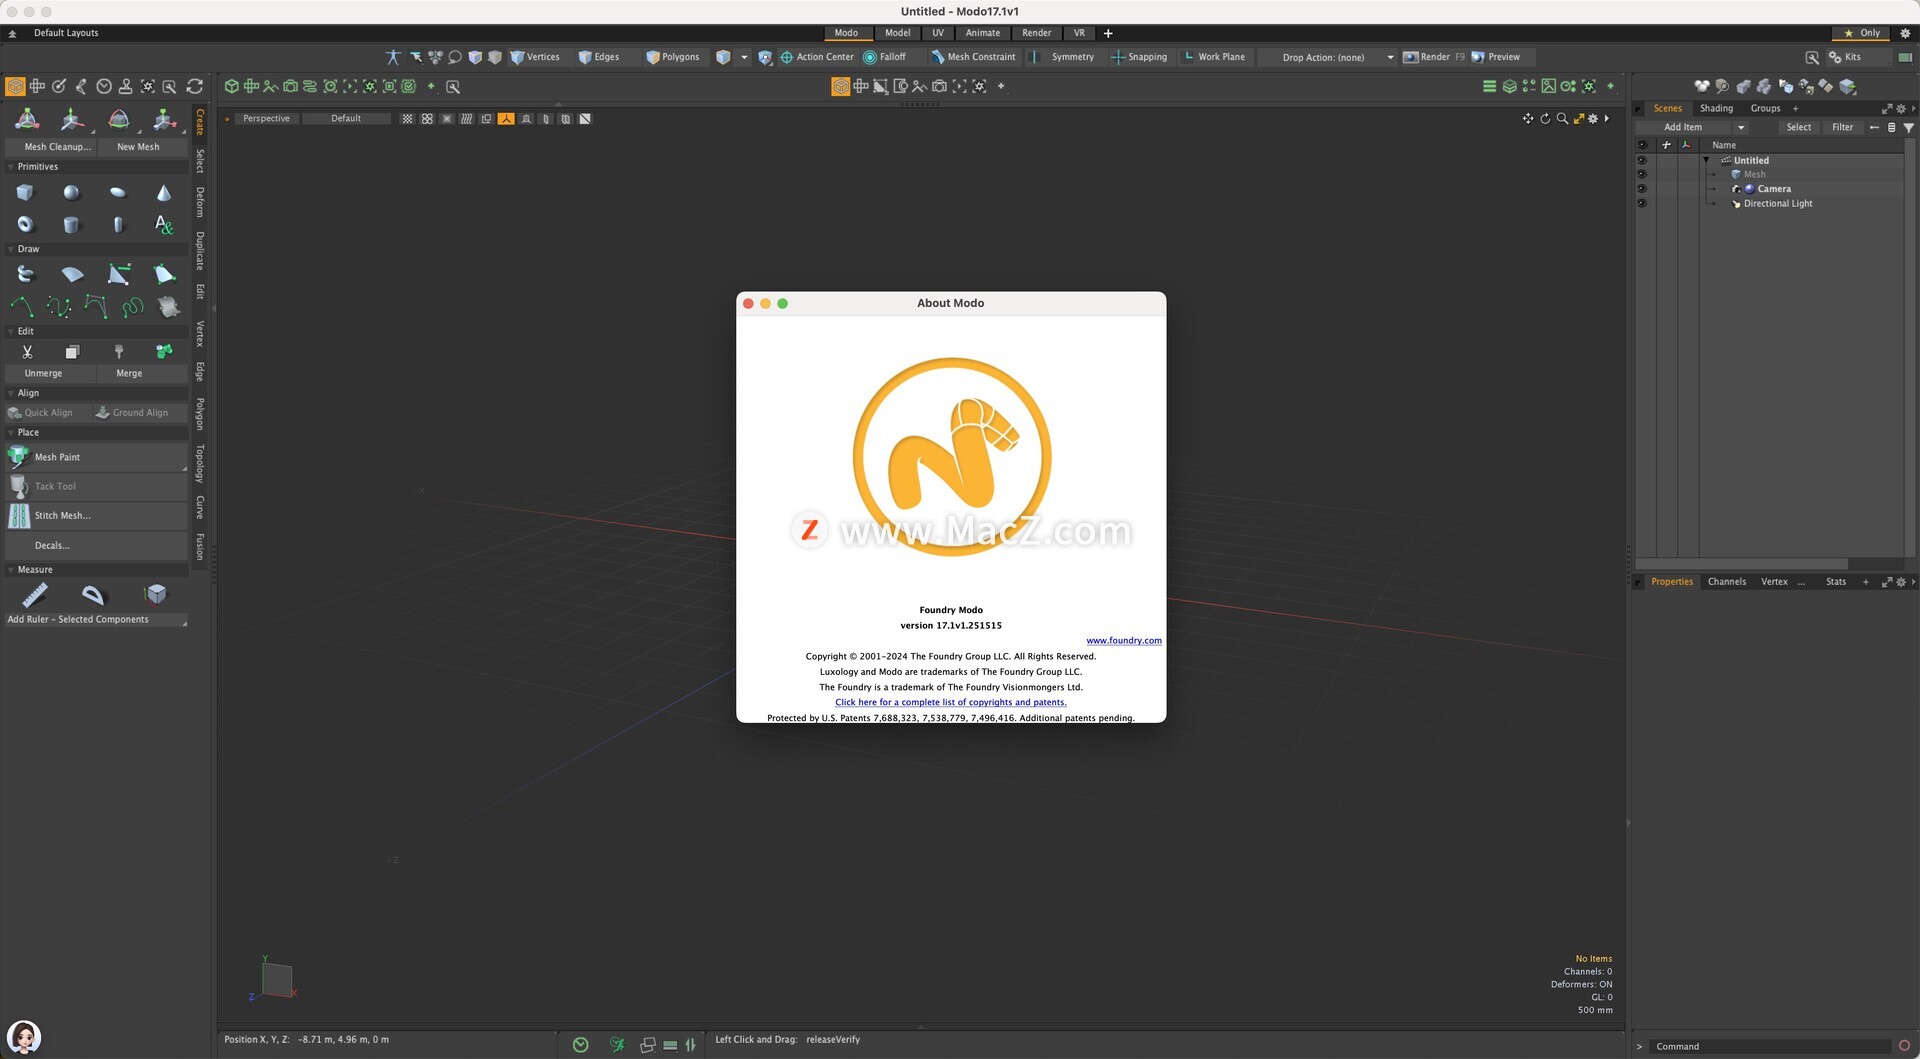
Task: Select the Ellipsoid primitive tool
Action: point(118,193)
